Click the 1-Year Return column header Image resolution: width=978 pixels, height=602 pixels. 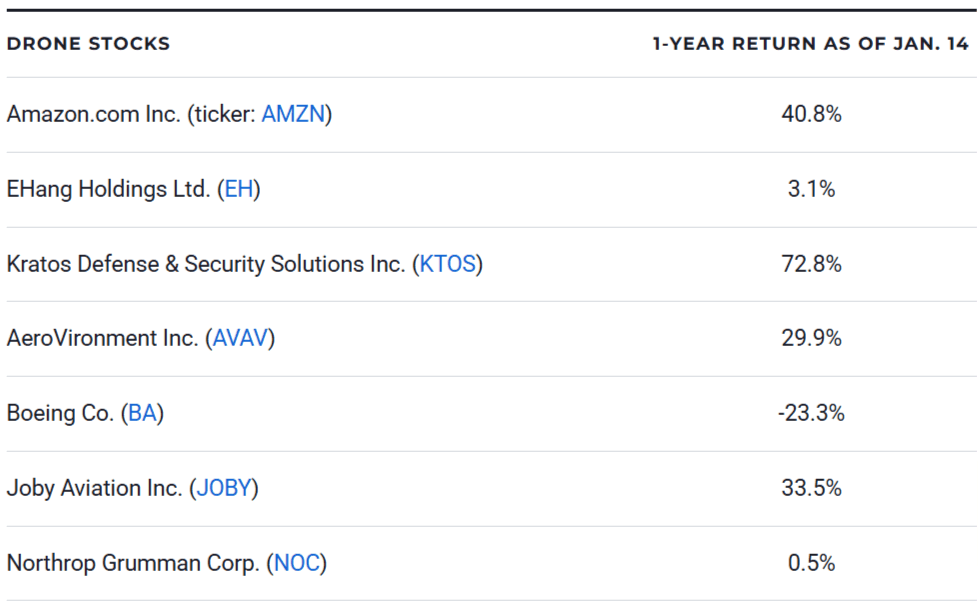[810, 44]
